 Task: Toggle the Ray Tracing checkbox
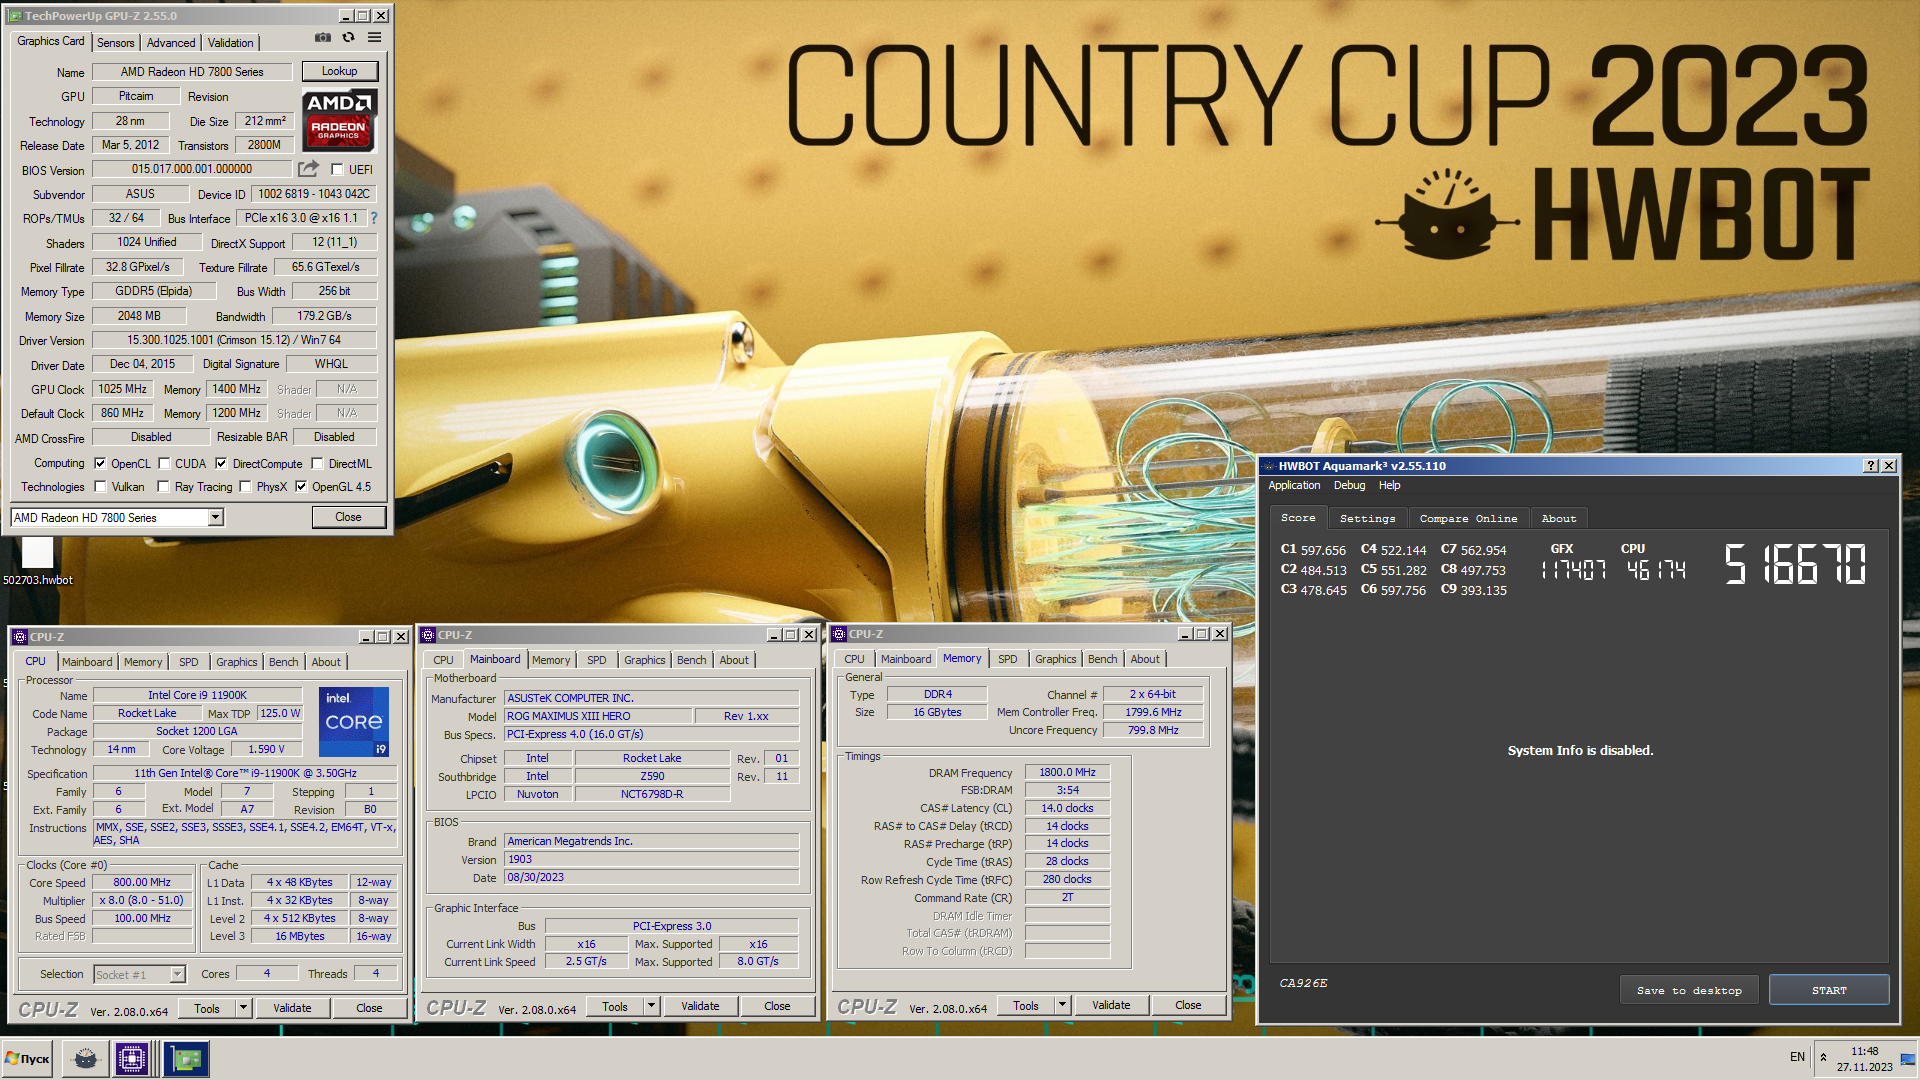tap(163, 487)
